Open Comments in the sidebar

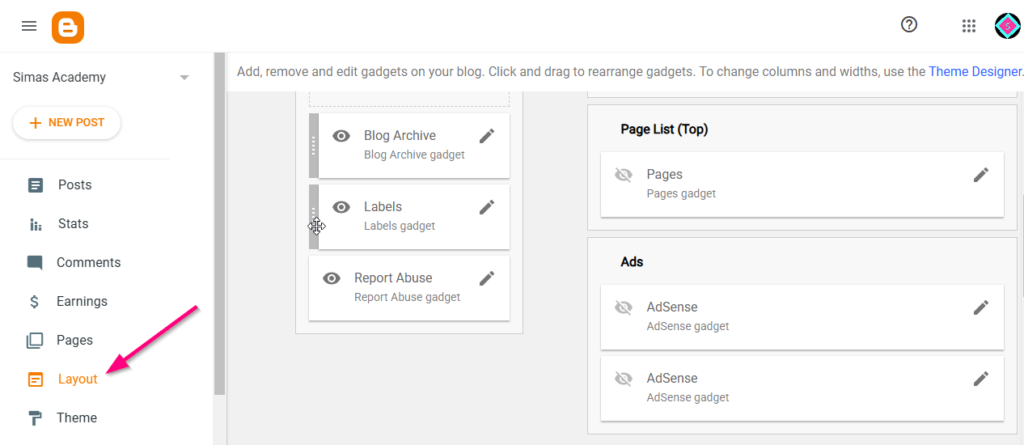pos(89,262)
